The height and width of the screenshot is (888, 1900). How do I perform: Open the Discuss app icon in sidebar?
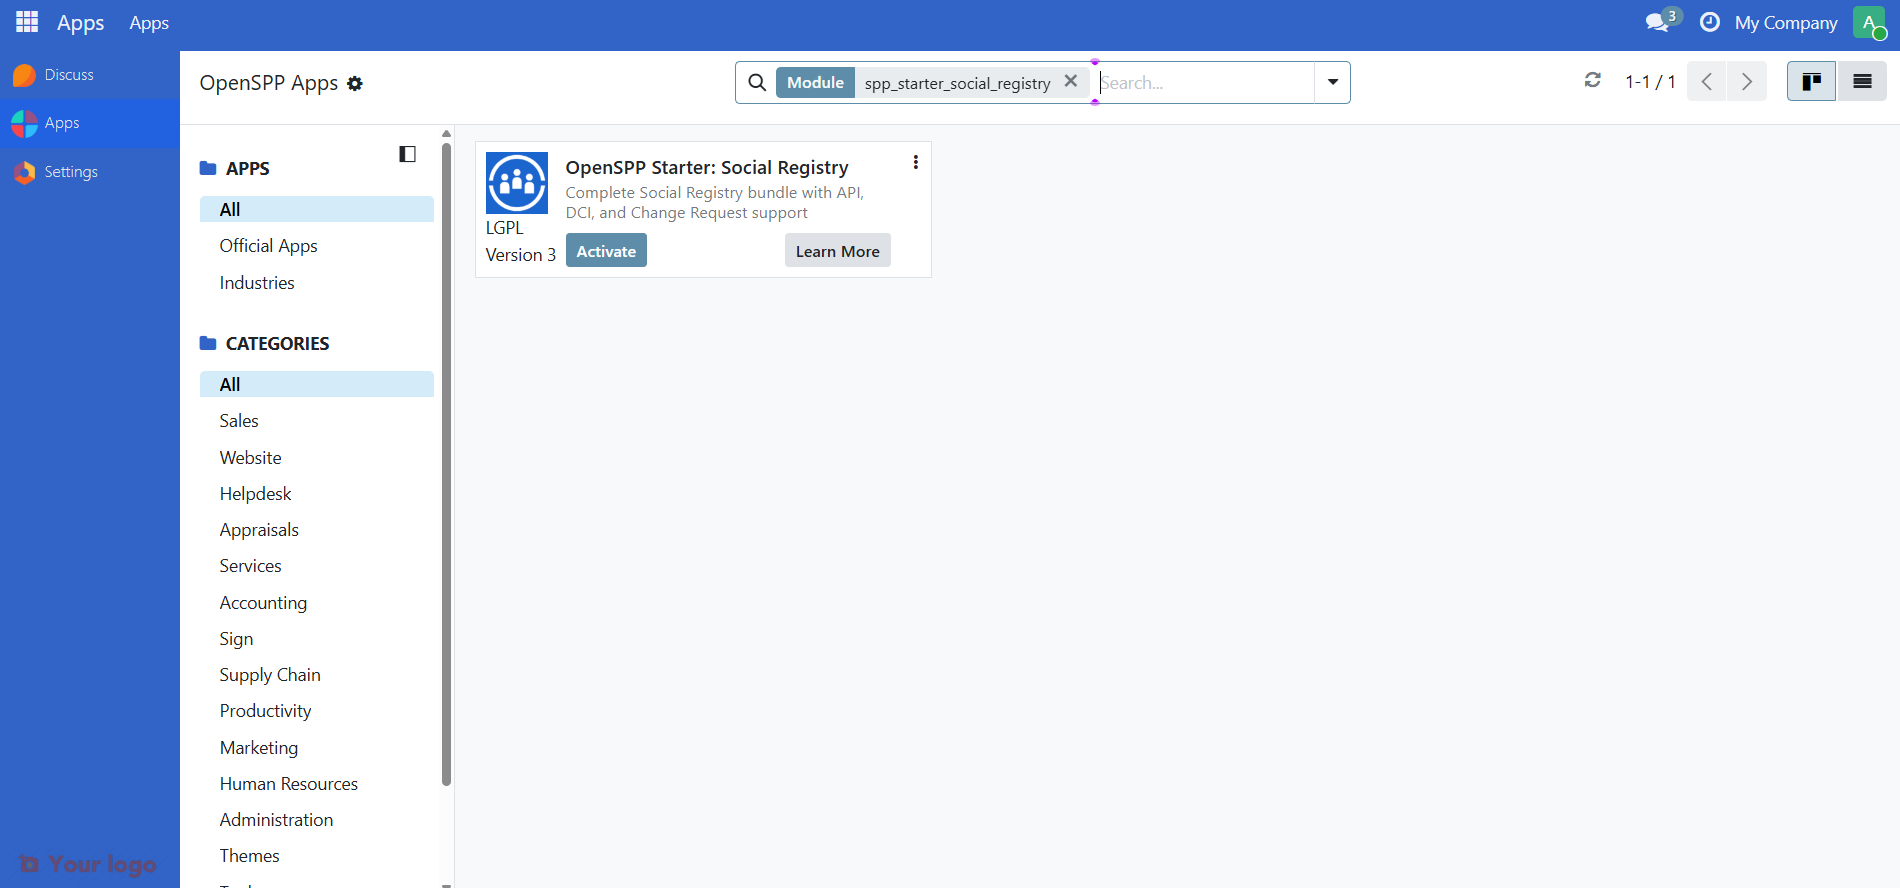[24, 75]
